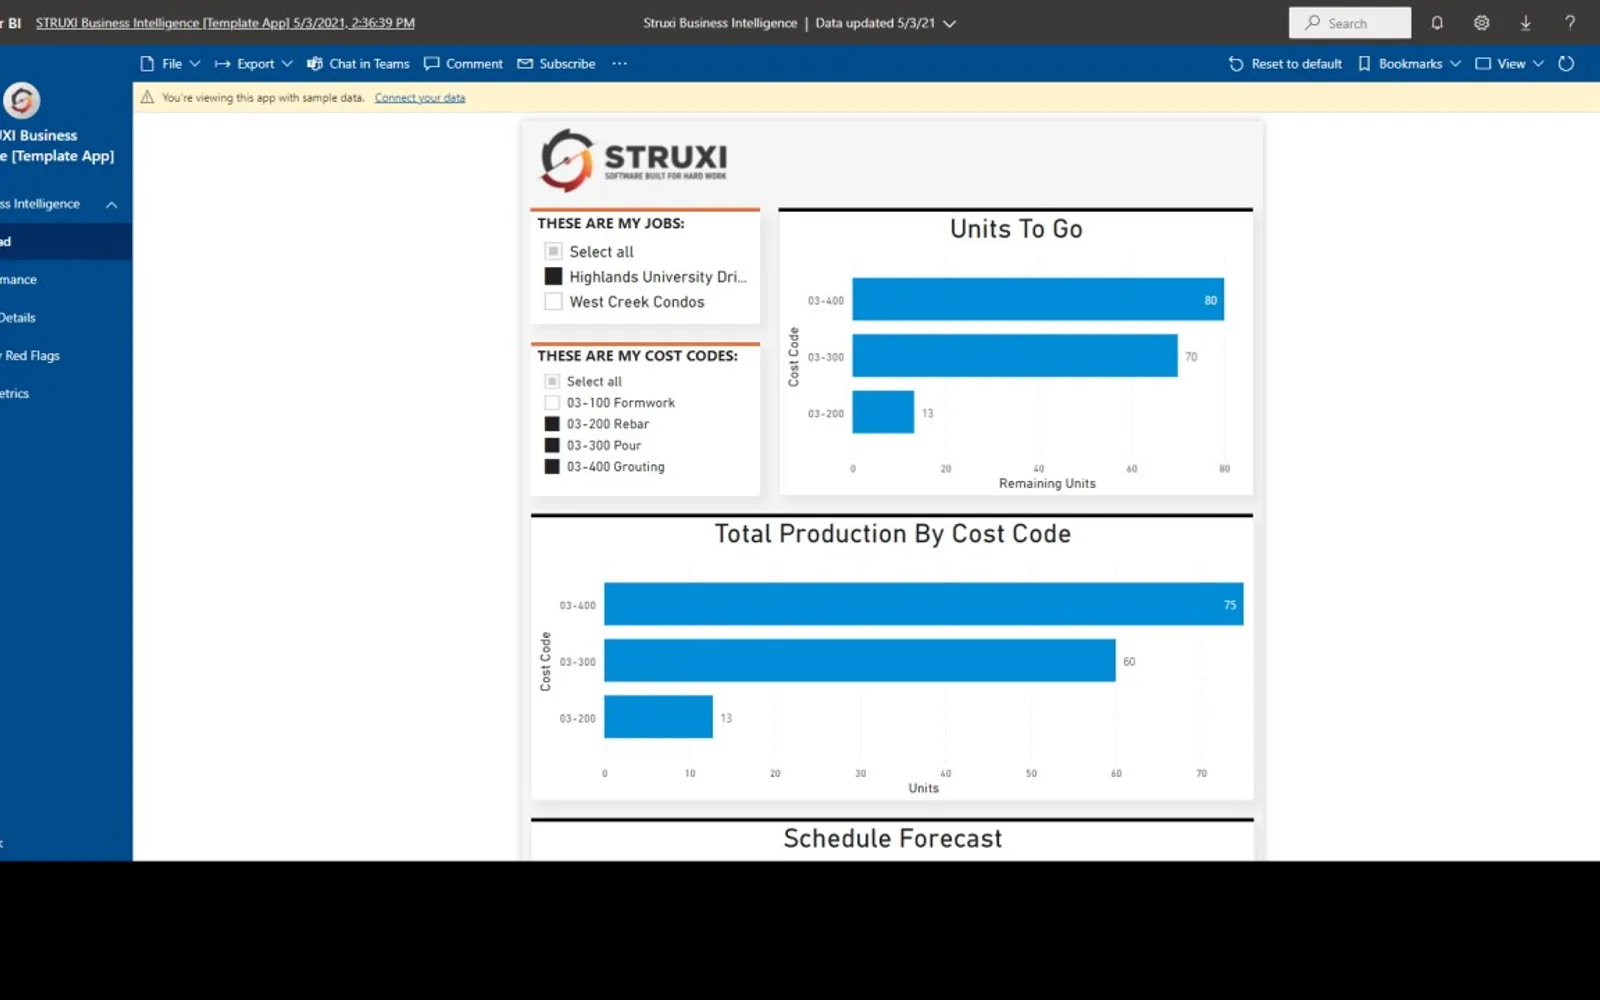Check West Creek Condos checkbox
Viewport: 1600px width, 1000px height.
(553, 301)
